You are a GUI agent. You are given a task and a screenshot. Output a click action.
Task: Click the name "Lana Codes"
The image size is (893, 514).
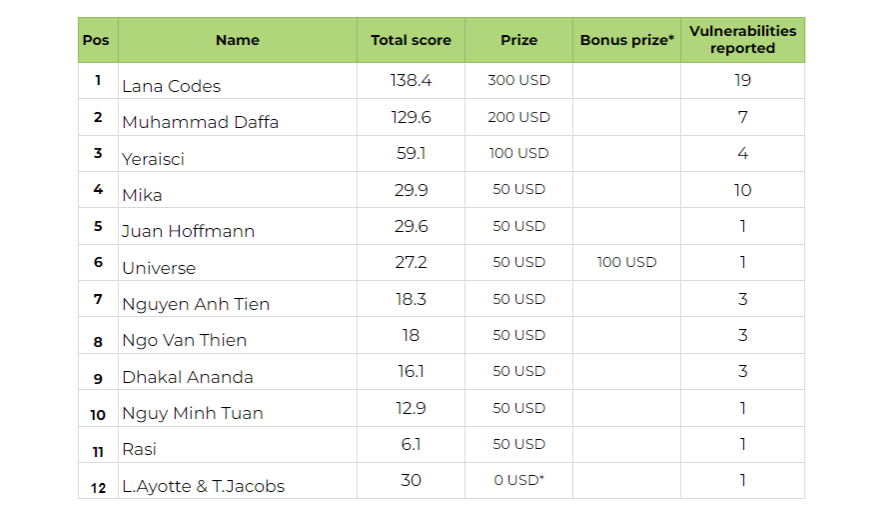(x=171, y=86)
